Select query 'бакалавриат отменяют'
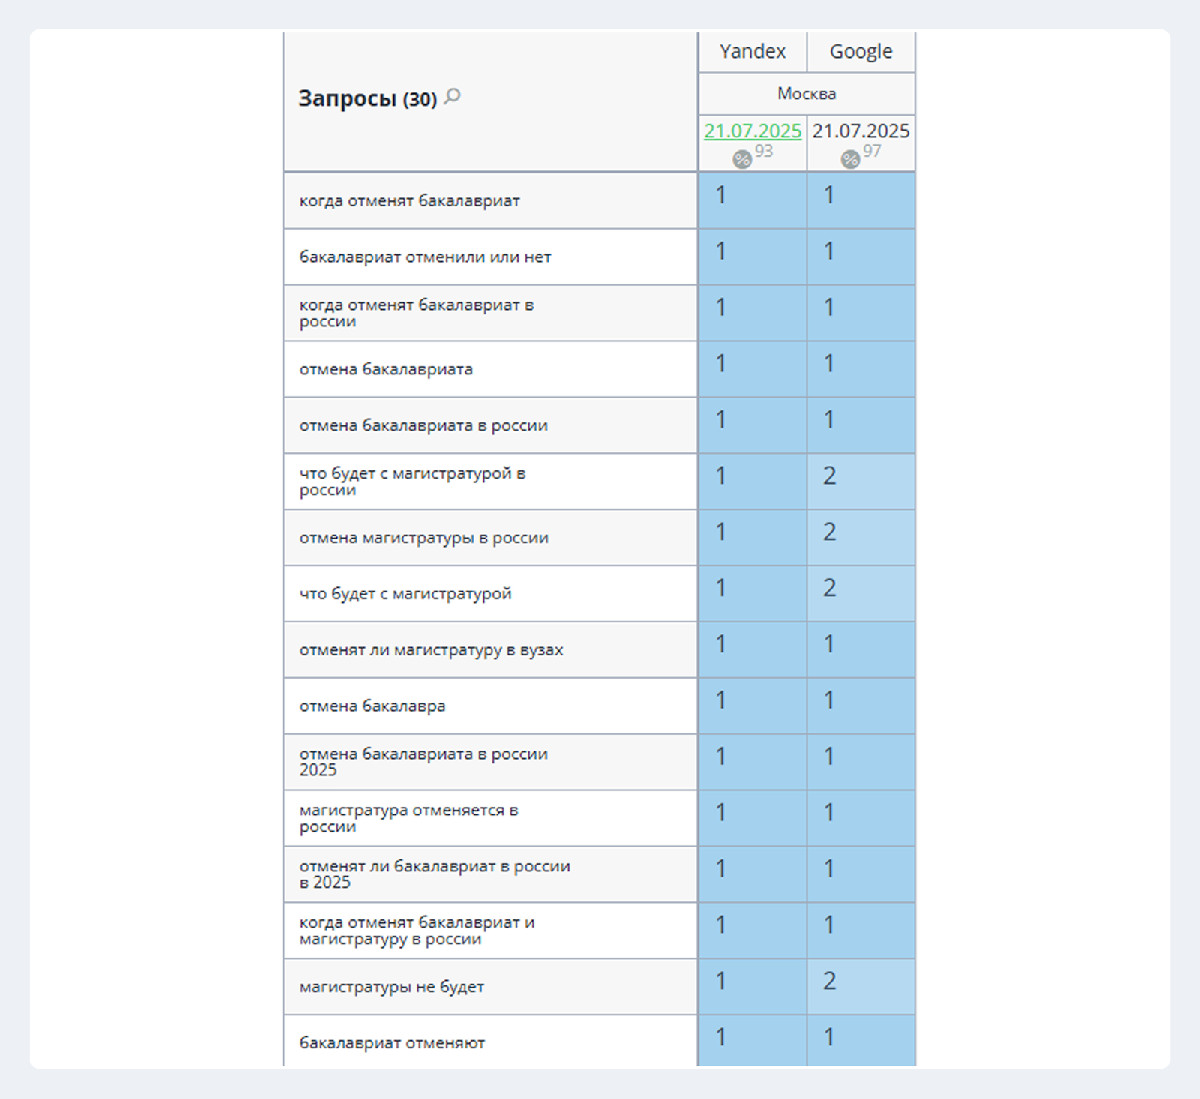1200x1099 pixels. 392,1043
